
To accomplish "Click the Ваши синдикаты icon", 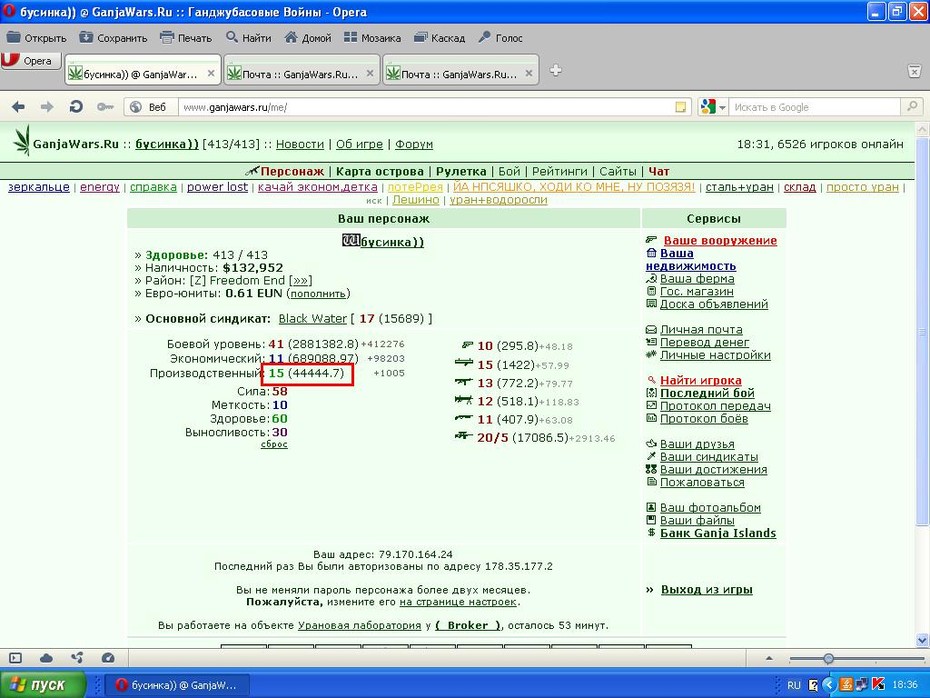I will coord(651,457).
